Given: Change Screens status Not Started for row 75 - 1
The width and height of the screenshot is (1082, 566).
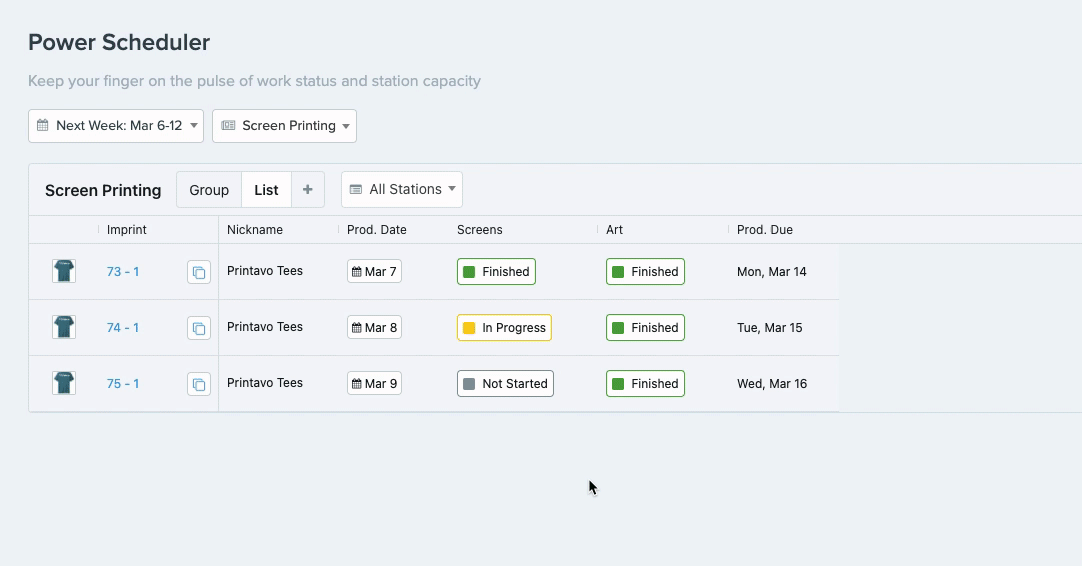Looking at the screenshot, I should (x=505, y=383).
